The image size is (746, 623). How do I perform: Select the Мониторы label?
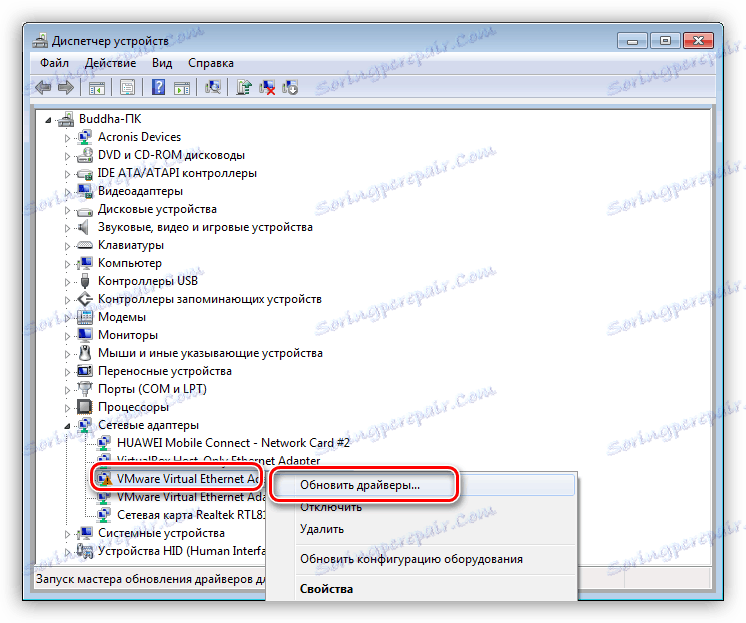tap(128, 335)
